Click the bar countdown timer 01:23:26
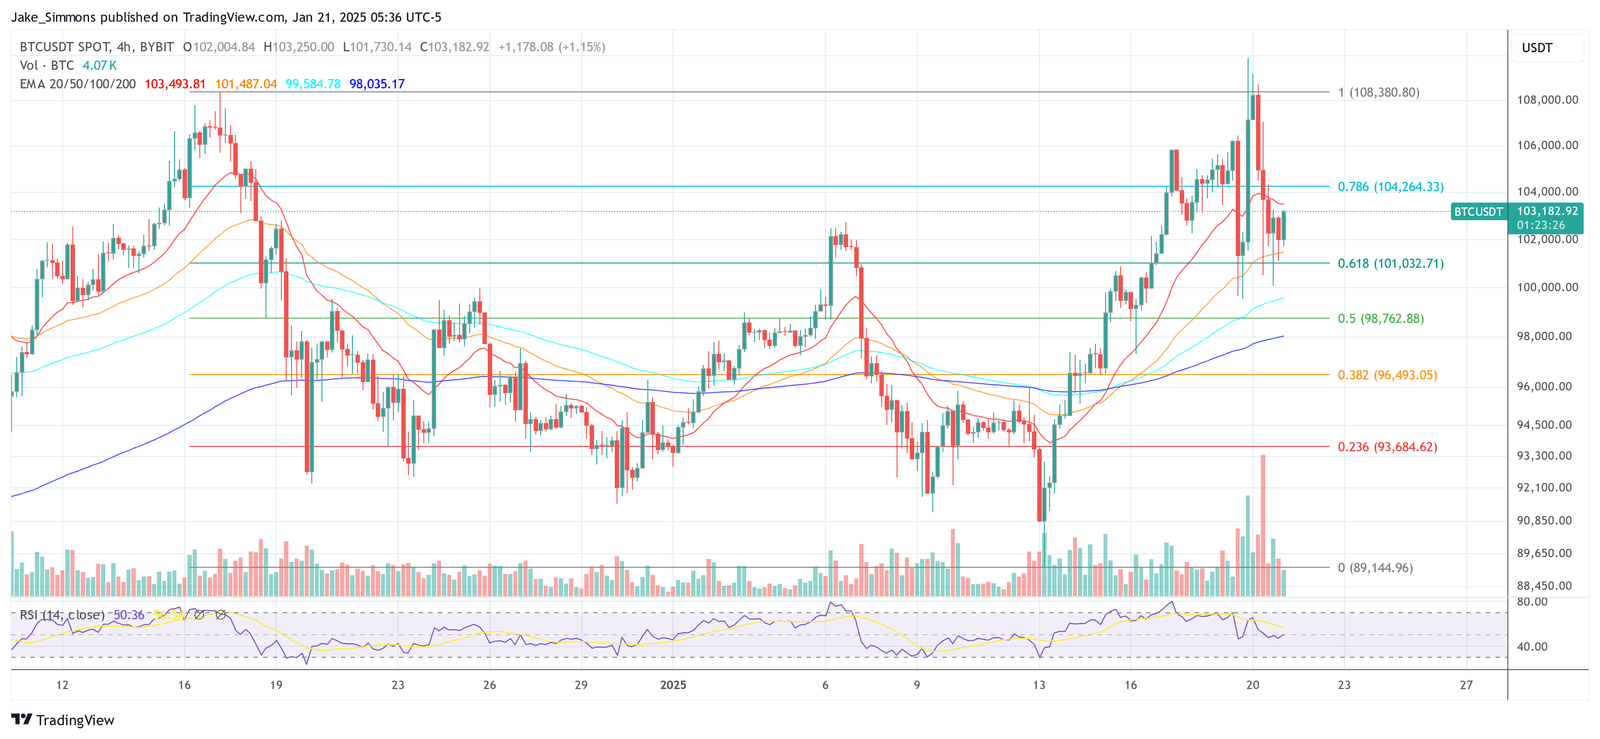This screenshot has height=739, width=1600. pos(1541,225)
